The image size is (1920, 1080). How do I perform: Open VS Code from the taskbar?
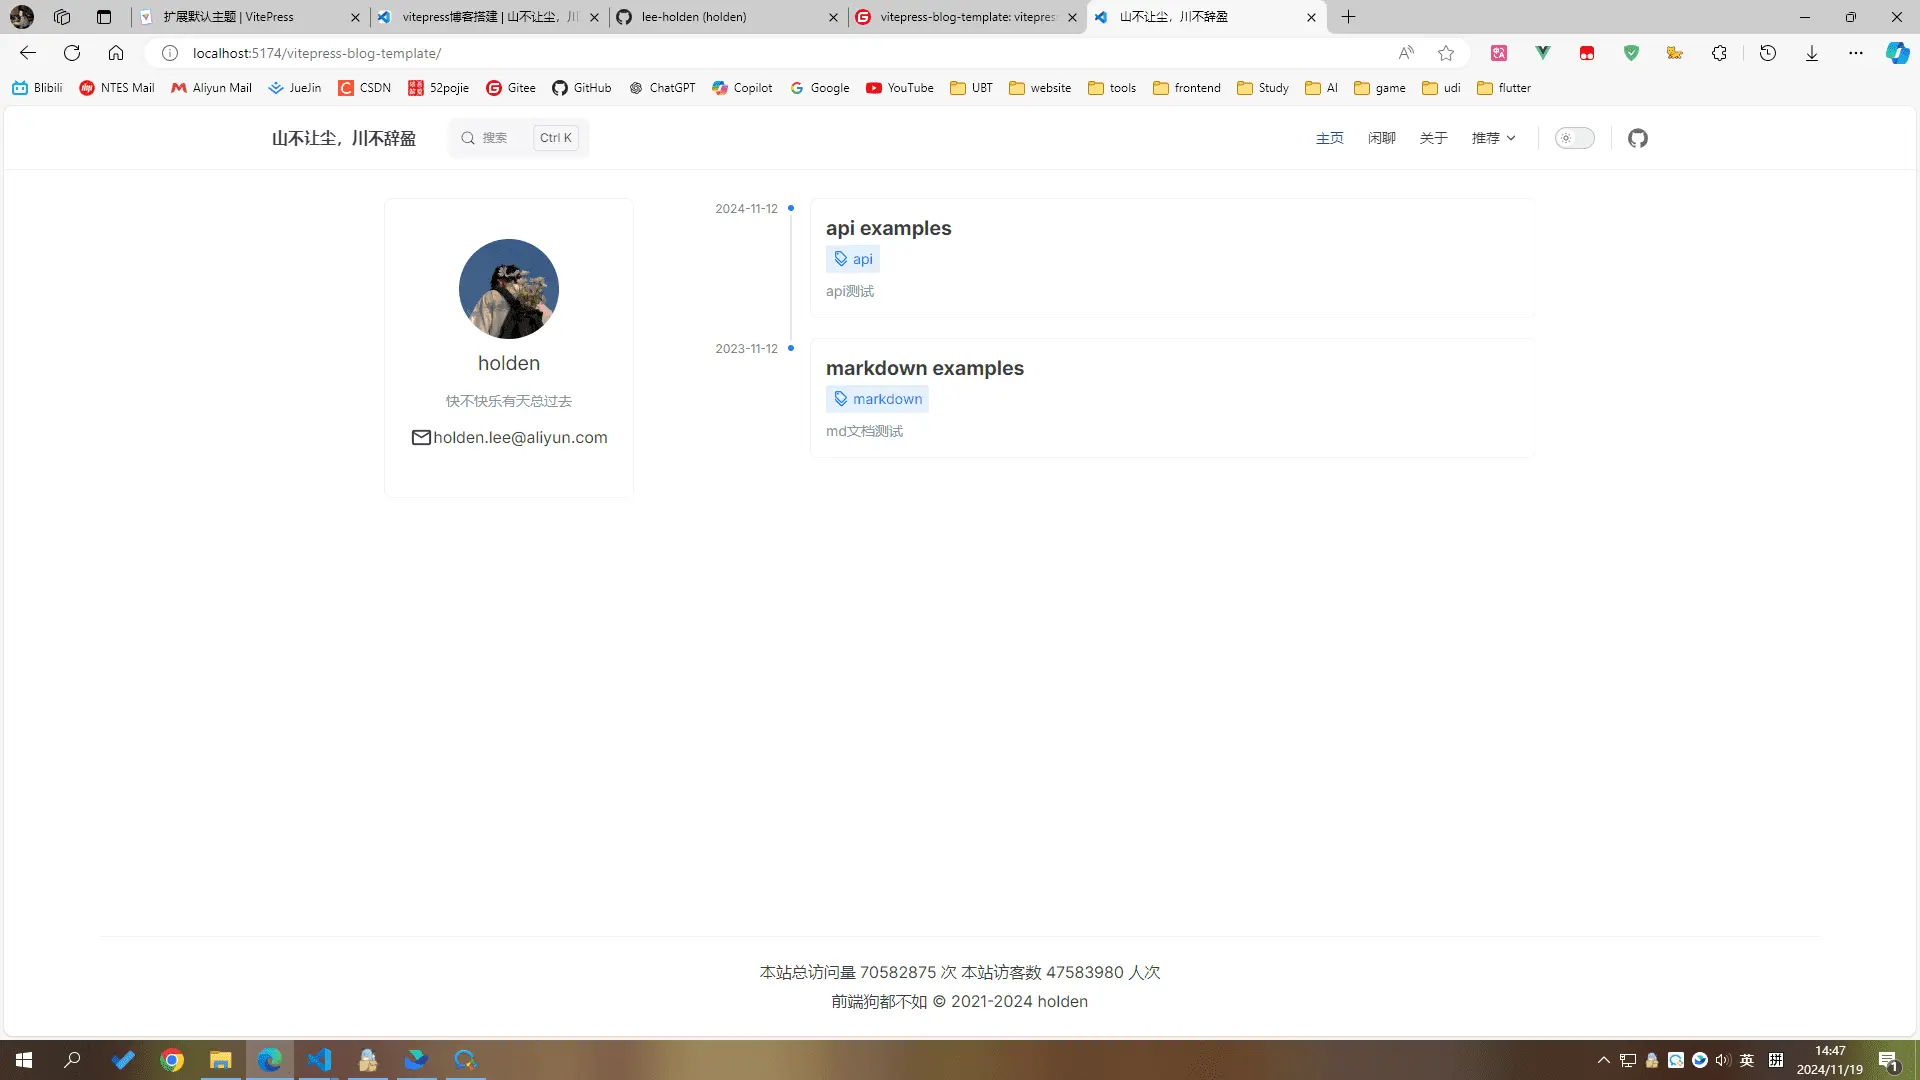(319, 1060)
